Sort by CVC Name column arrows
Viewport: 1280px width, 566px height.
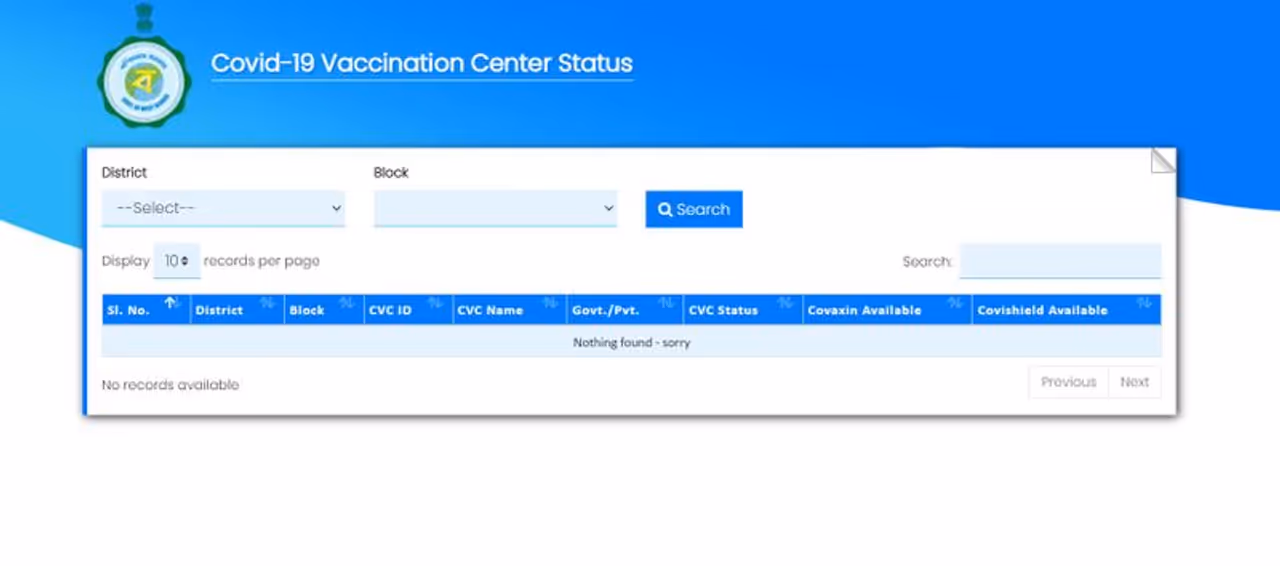tap(549, 303)
